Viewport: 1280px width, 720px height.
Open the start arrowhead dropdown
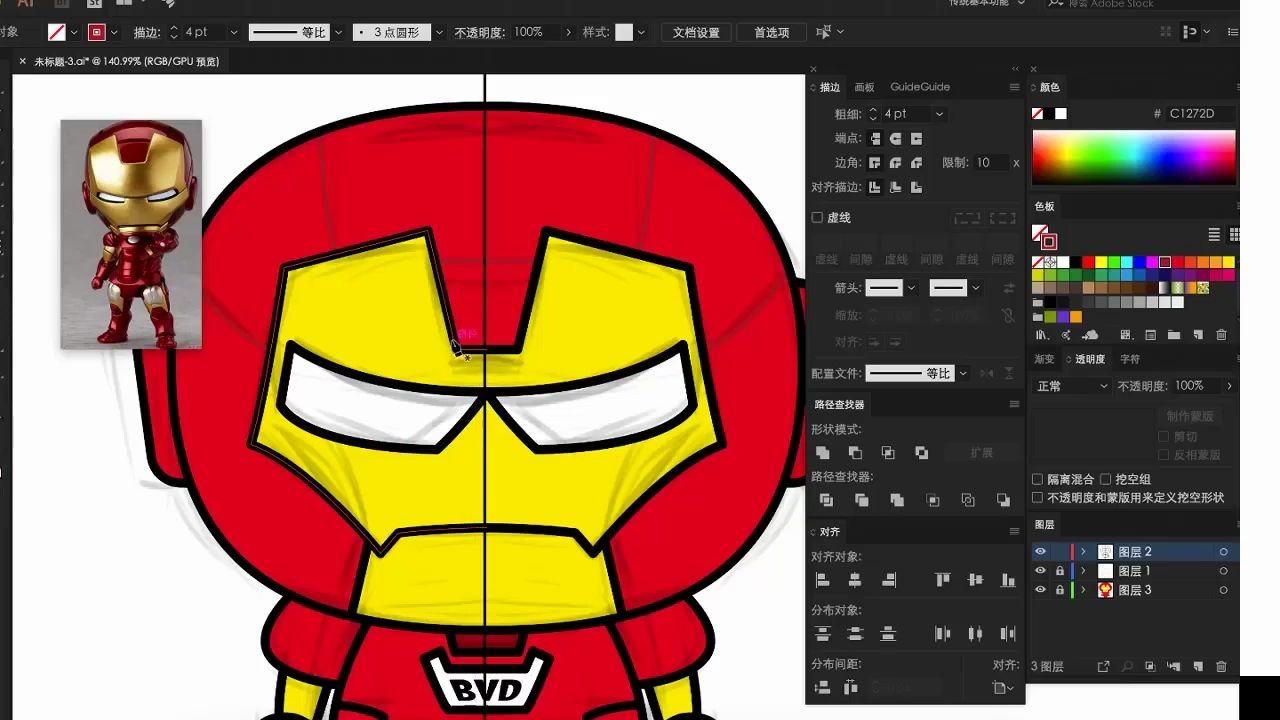[911, 288]
